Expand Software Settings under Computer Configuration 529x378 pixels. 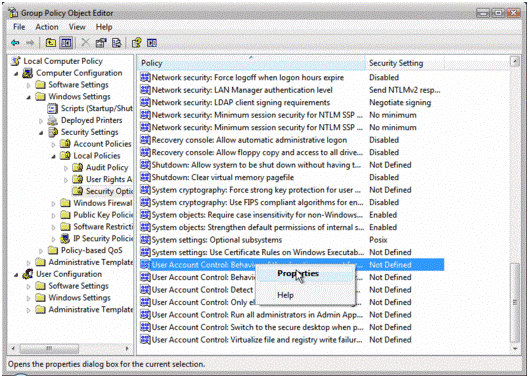29,85
